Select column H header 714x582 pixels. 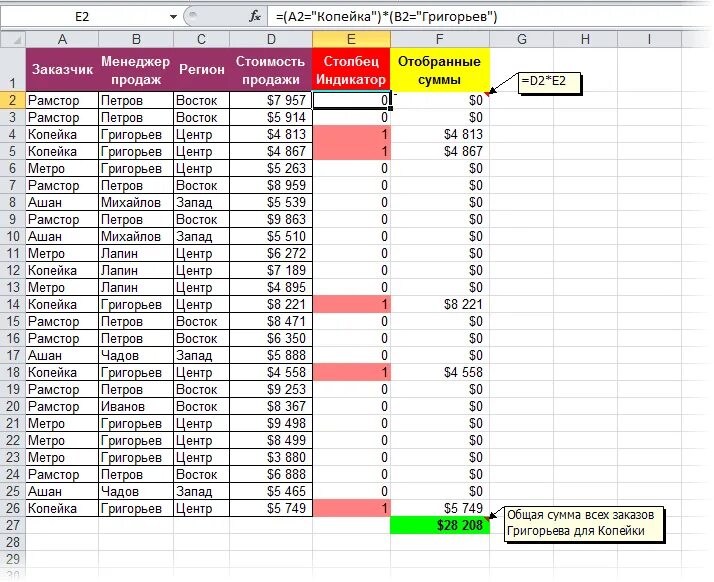[585, 39]
